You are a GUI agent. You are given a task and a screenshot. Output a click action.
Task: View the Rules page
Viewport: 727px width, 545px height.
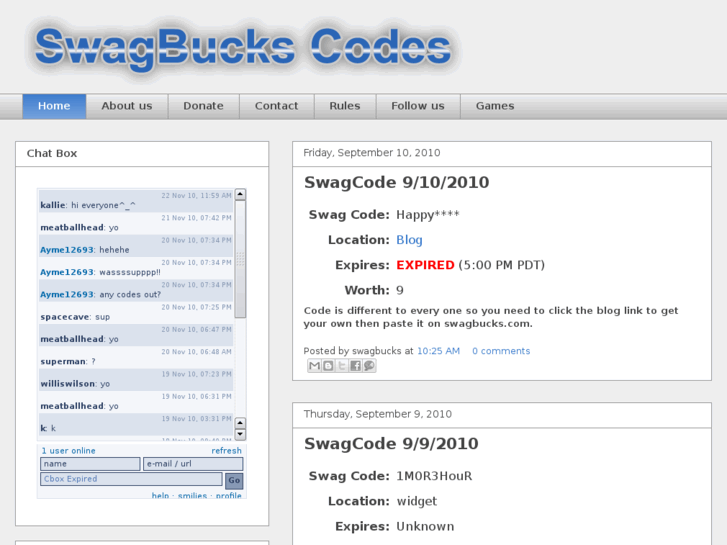[x=345, y=106]
